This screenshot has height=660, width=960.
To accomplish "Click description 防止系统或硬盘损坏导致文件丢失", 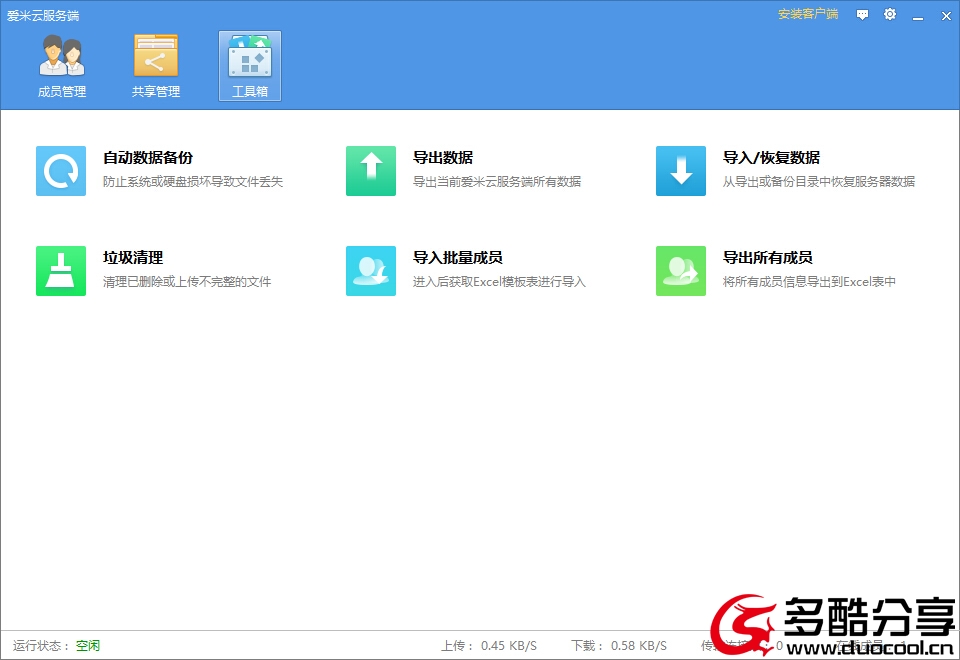I will pos(193,182).
